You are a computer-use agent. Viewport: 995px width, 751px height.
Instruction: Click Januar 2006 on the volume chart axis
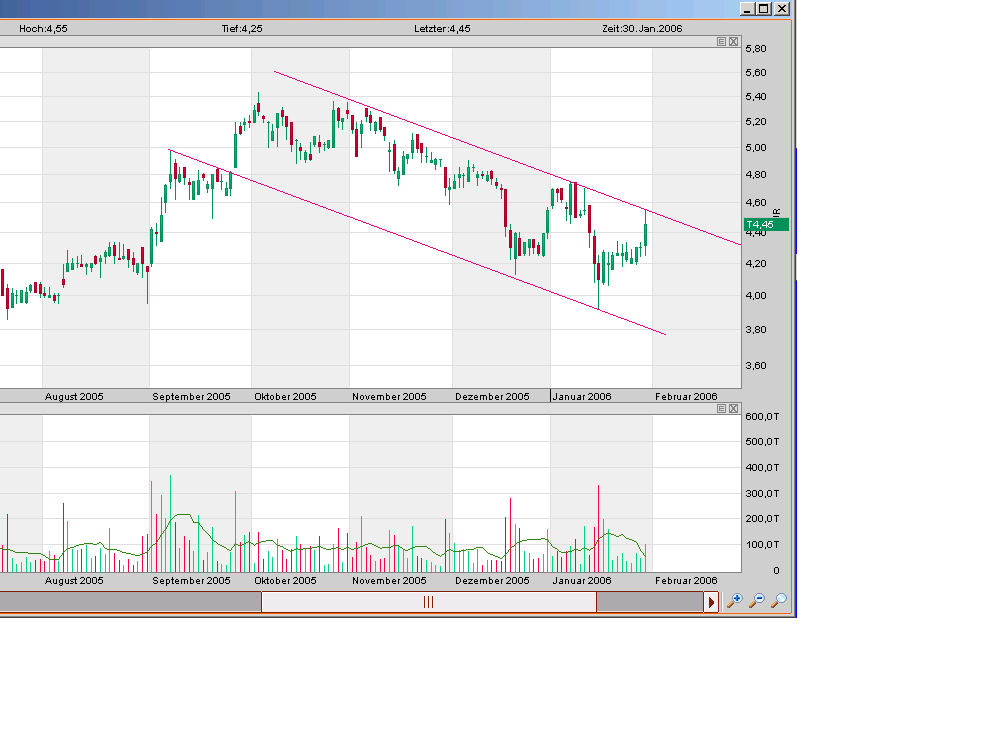click(582, 580)
